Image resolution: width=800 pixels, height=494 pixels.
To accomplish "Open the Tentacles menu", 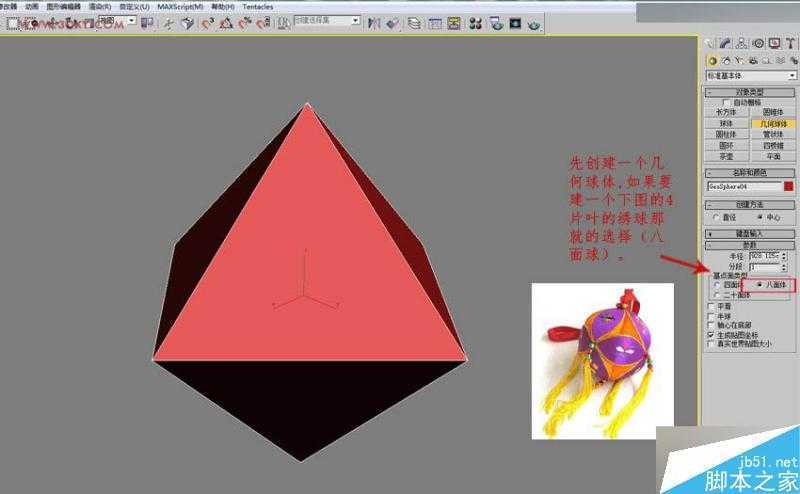I will [258, 7].
